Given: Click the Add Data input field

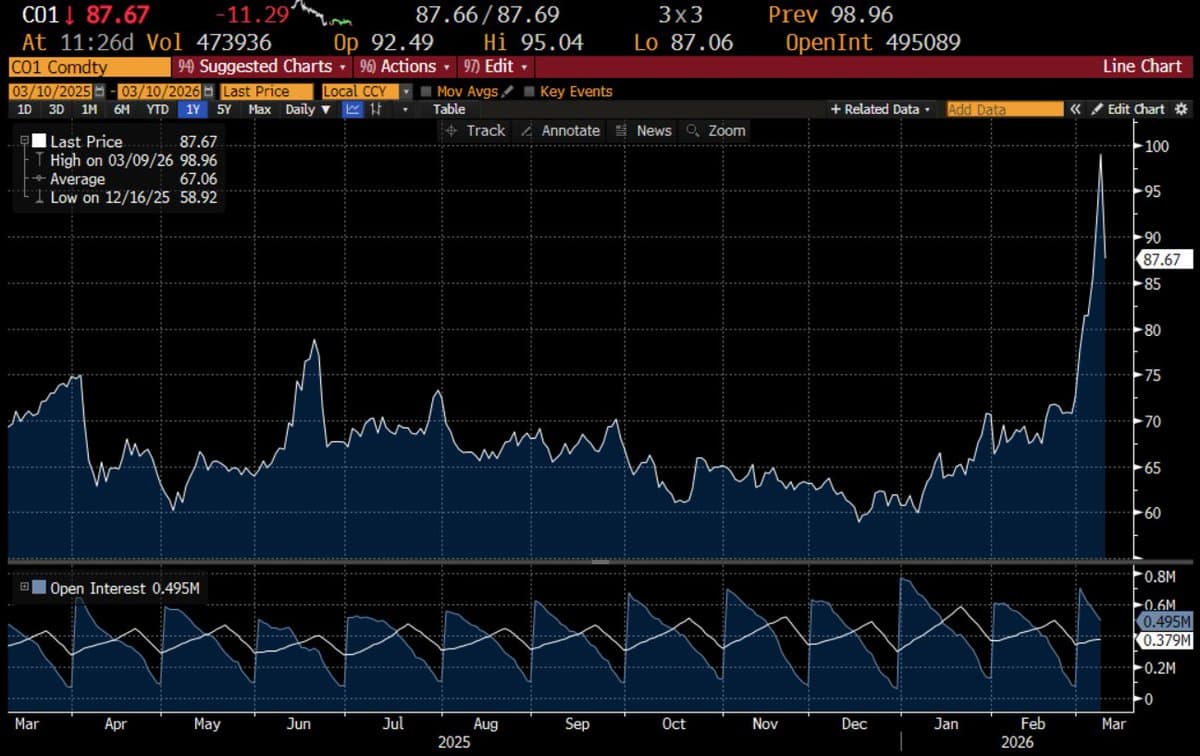Looking at the screenshot, I should [x=1004, y=109].
